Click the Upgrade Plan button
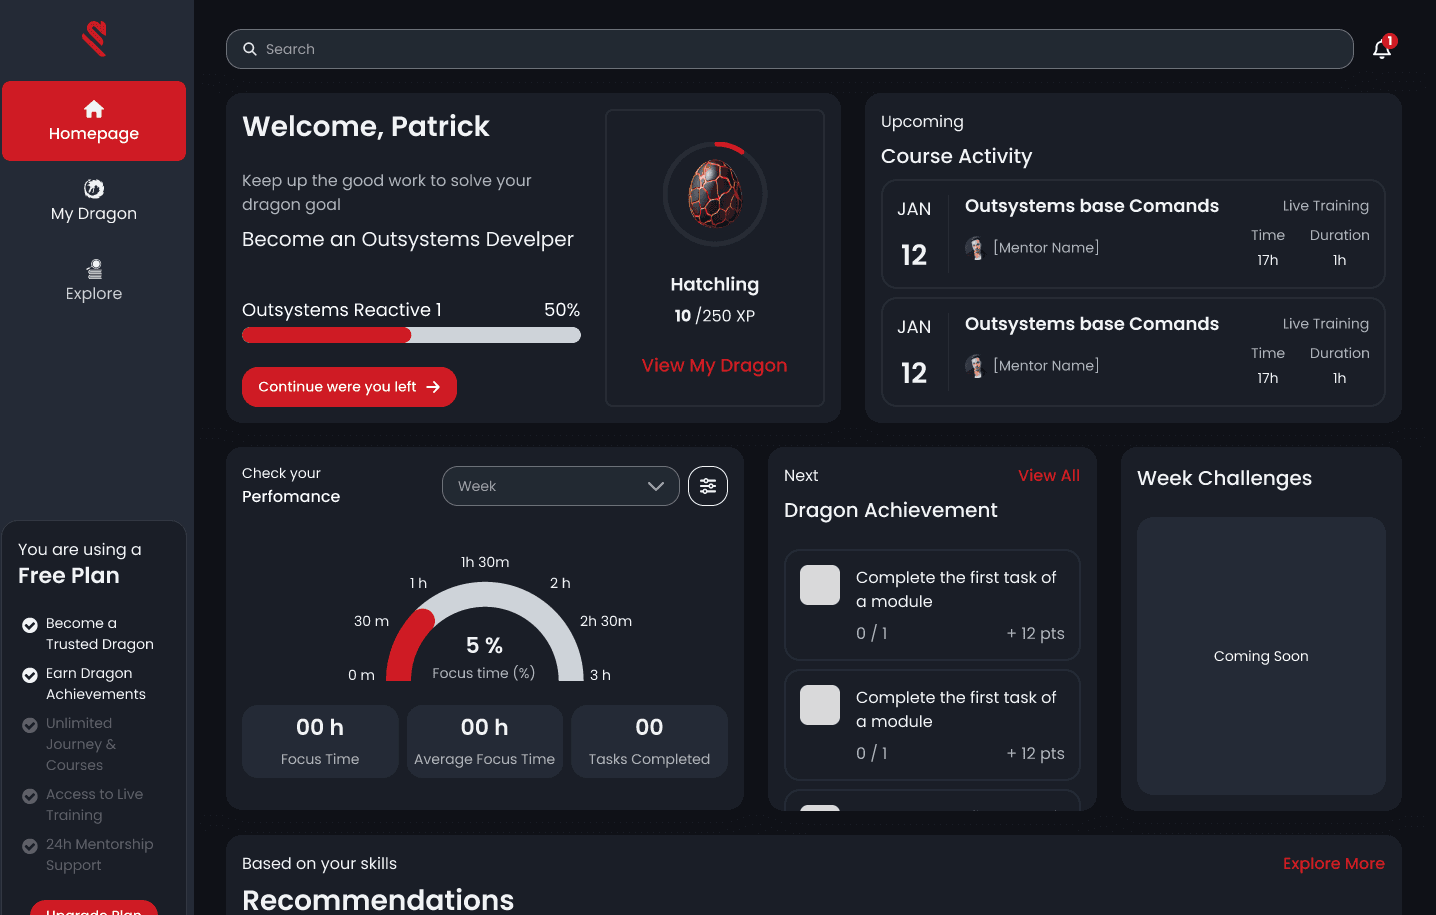 coord(94,908)
